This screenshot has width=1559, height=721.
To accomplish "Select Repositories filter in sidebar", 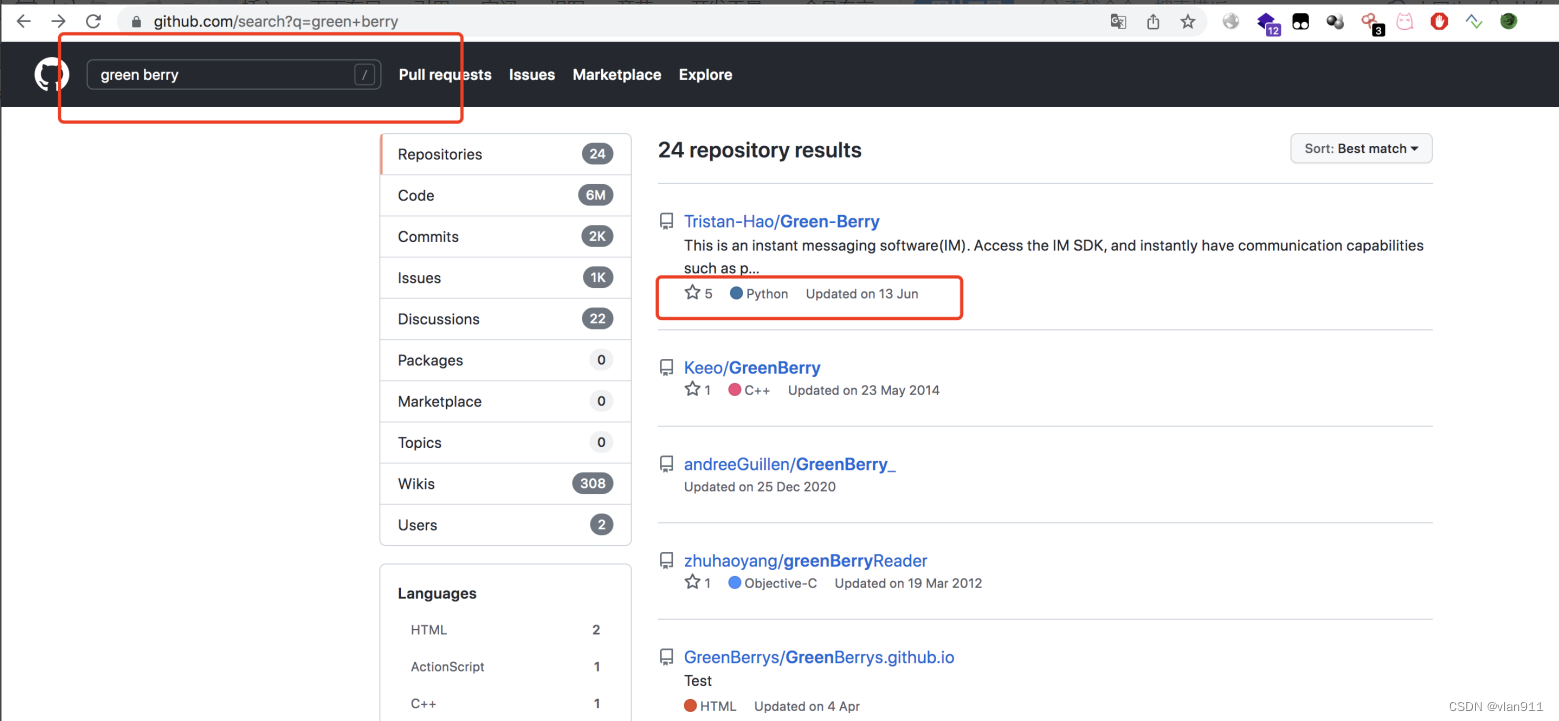I will click(x=506, y=154).
